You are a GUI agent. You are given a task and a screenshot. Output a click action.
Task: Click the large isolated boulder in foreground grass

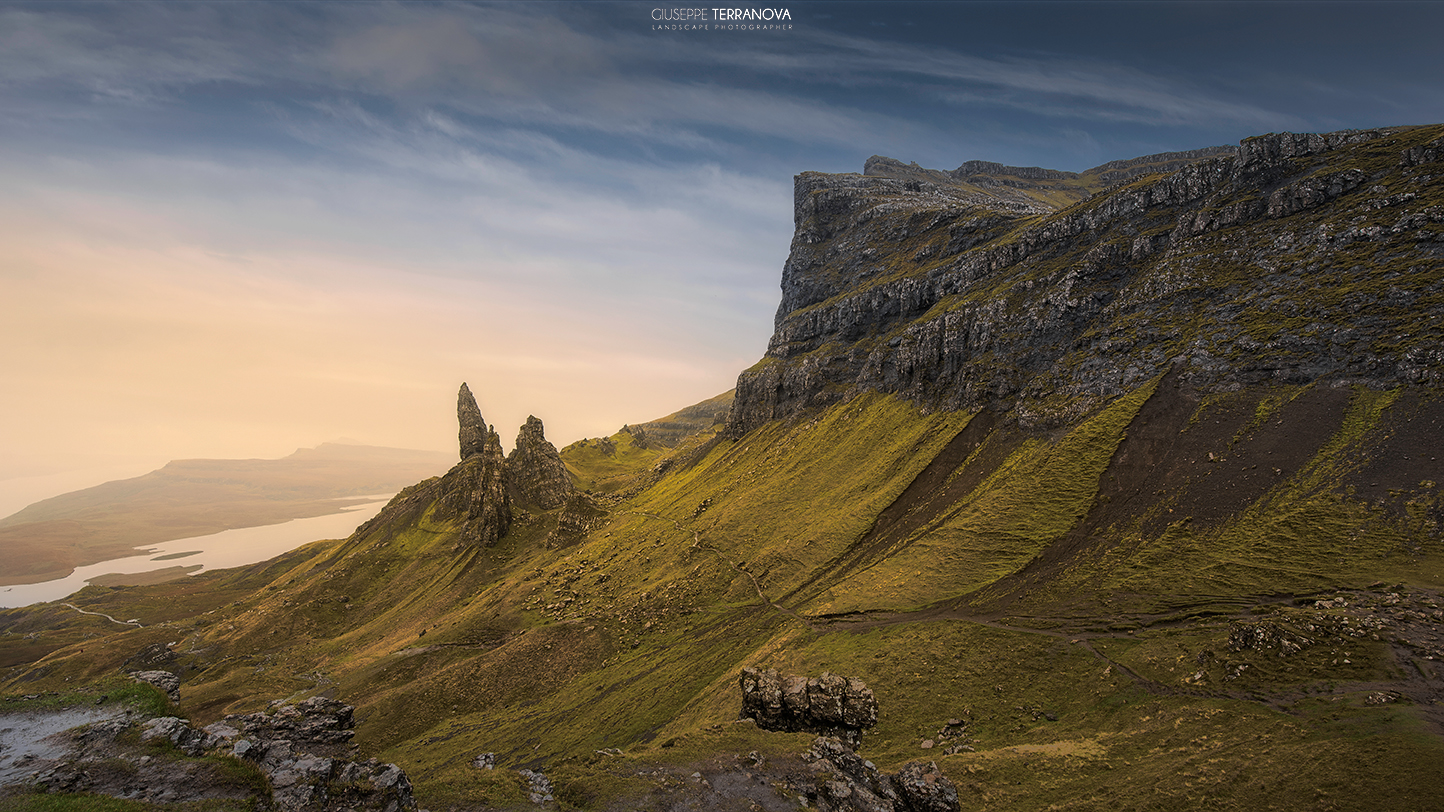[807, 700]
